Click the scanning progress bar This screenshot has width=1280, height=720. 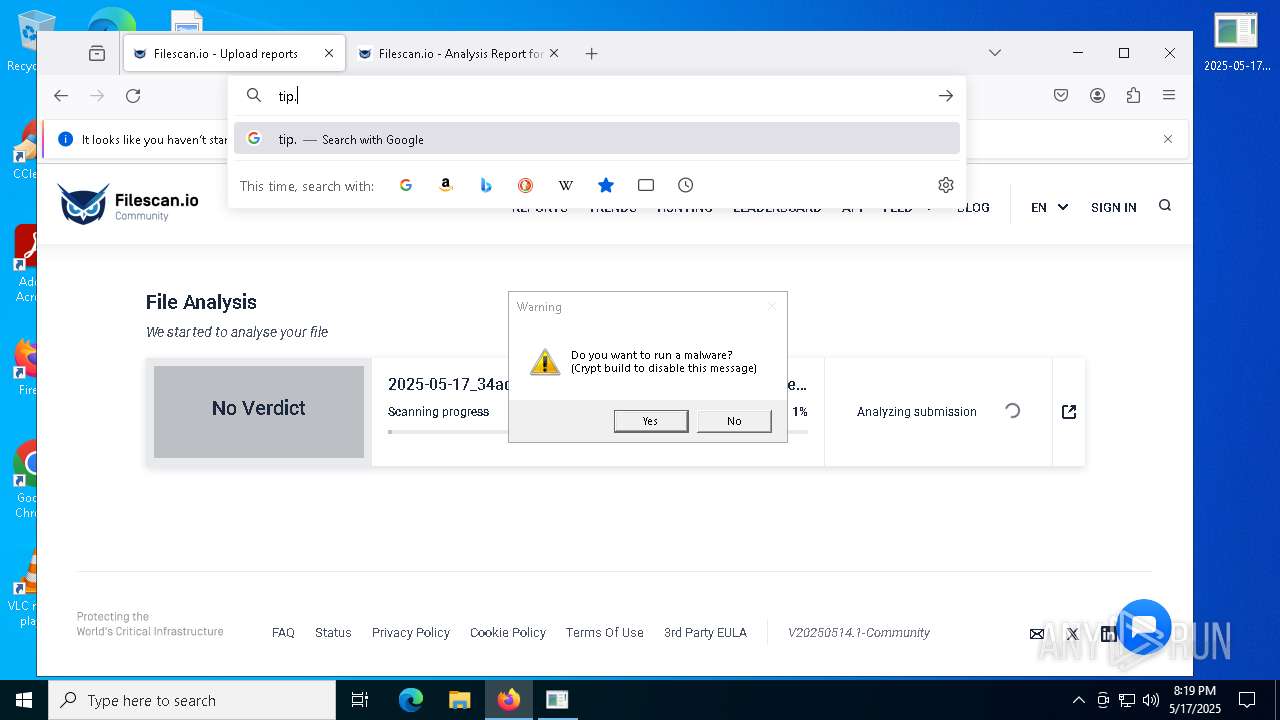(x=598, y=432)
